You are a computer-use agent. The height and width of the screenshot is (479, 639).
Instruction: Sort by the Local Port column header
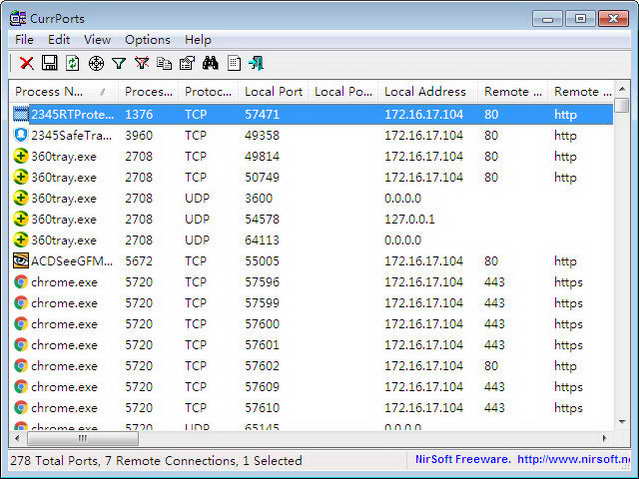point(273,92)
